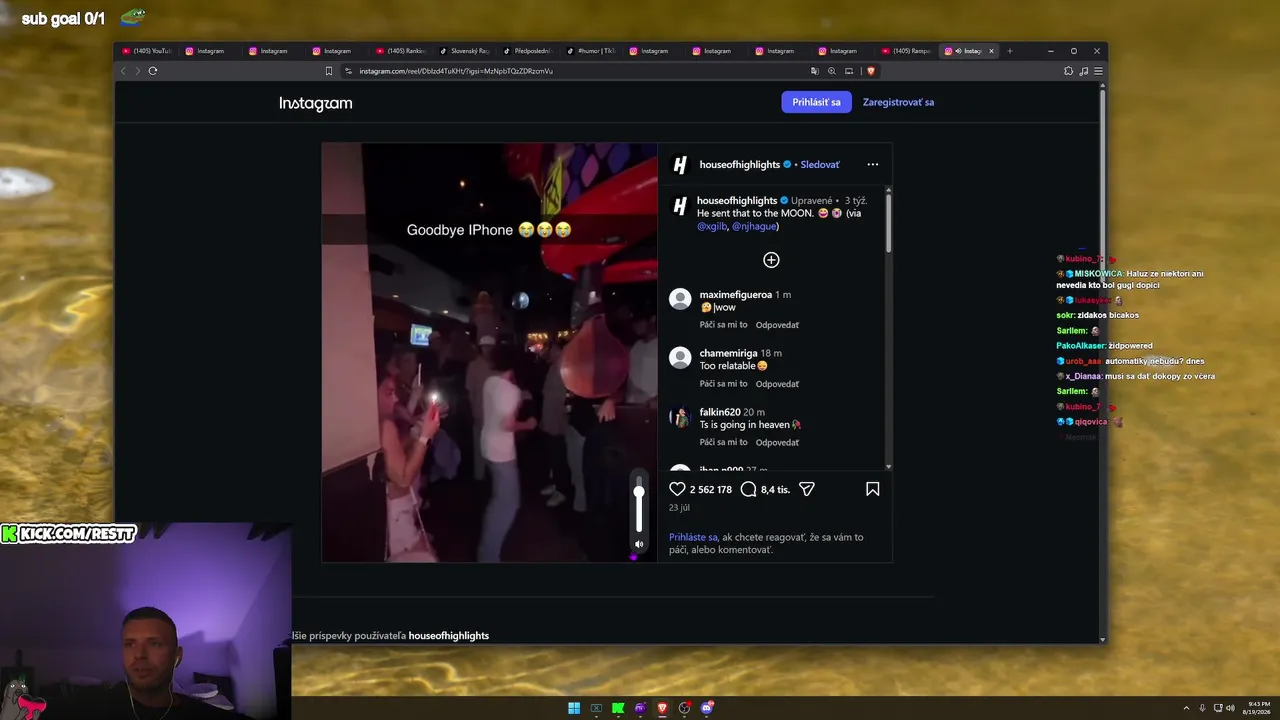Open the Windows Start menu
Viewport: 1280px width, 720px height.
(x=574, y=708)
